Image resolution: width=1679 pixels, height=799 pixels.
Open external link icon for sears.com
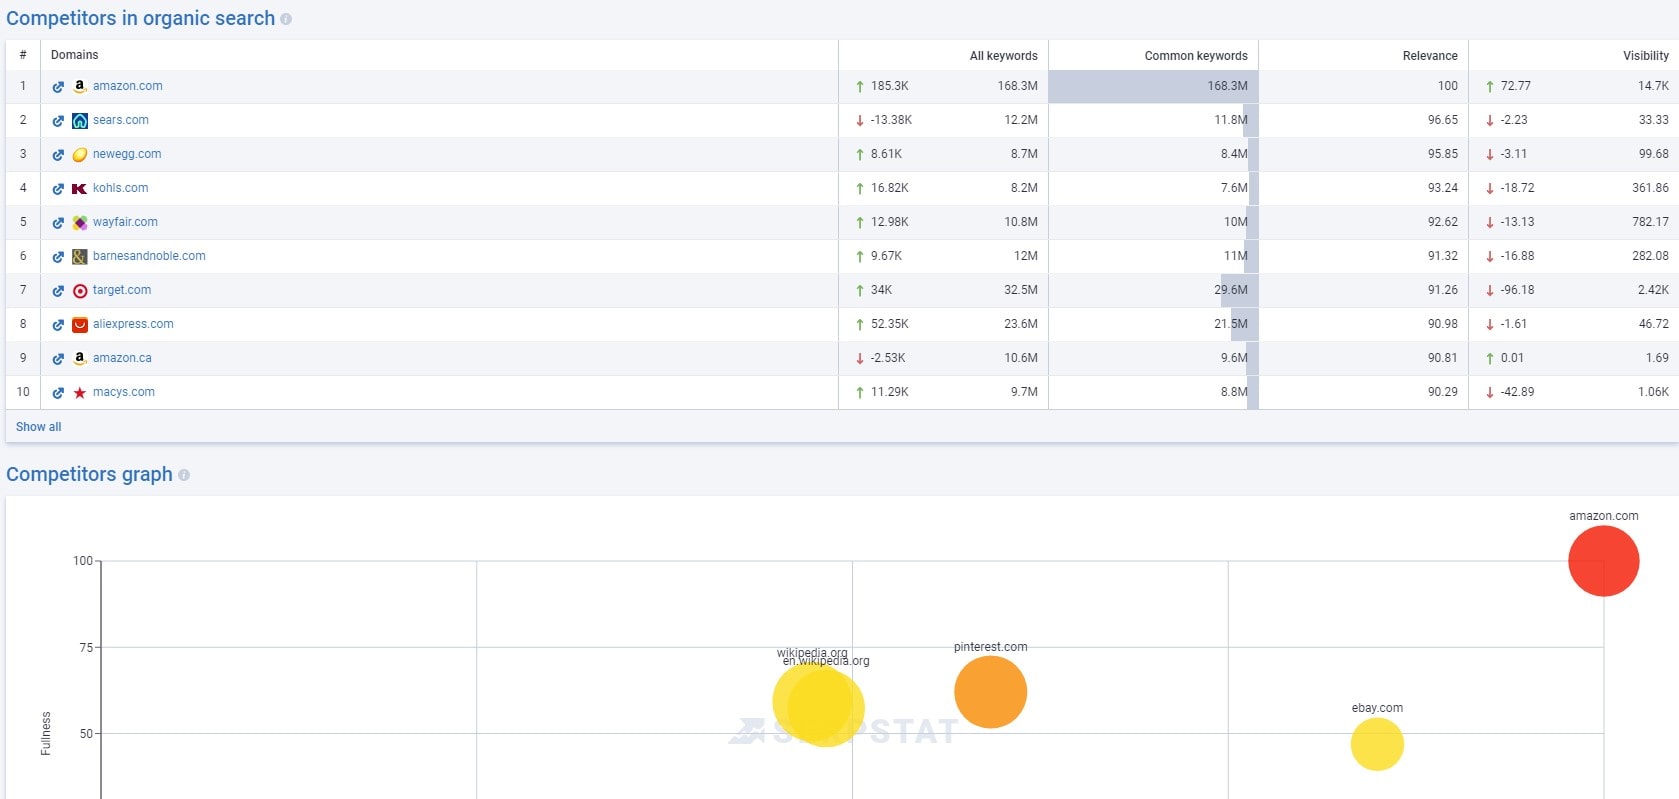[58, 121]
